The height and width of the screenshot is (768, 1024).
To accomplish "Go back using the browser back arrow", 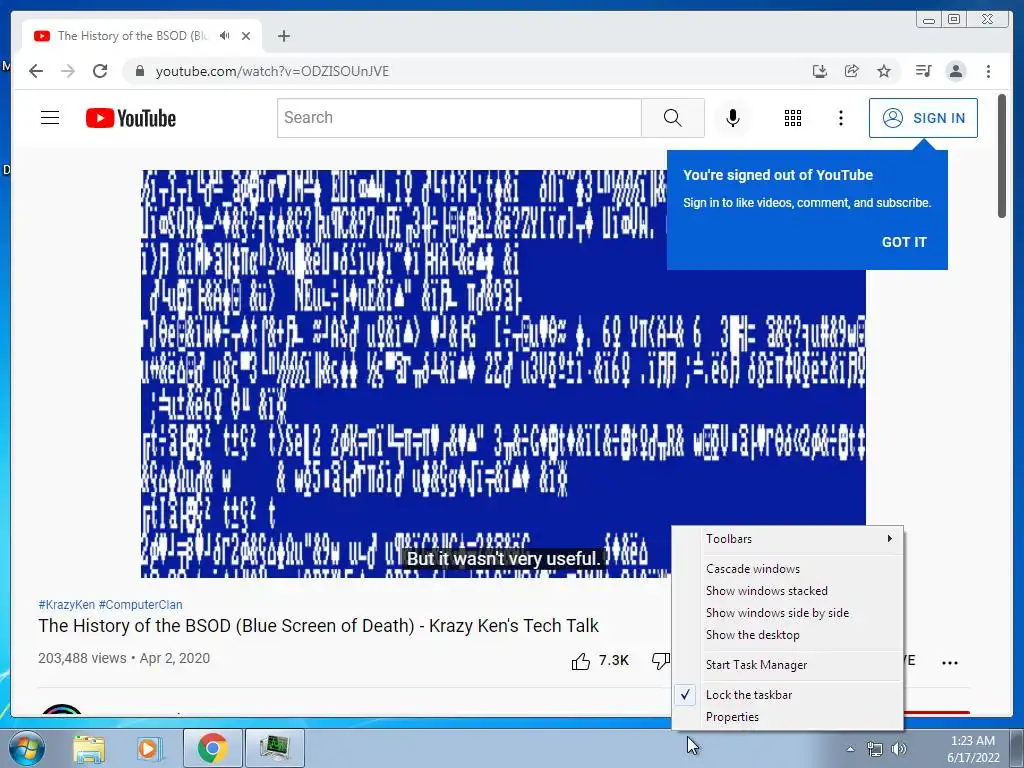I will [x=36, y=71].
